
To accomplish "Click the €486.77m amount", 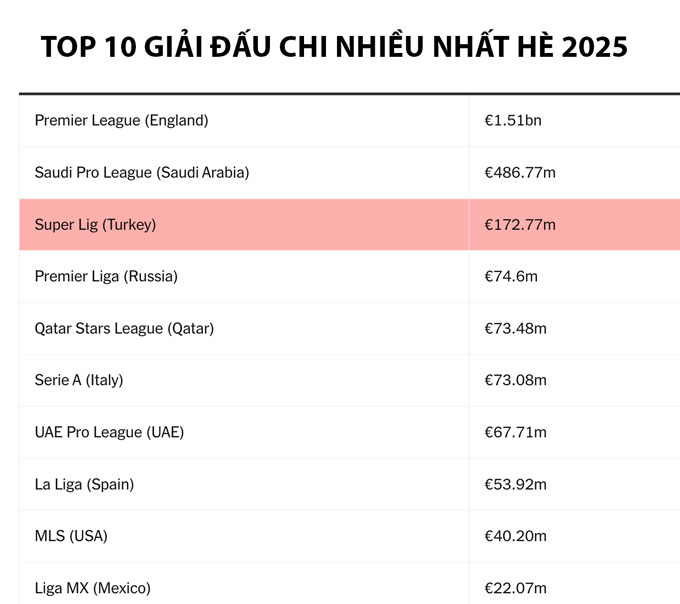I will pyautogui.click(x=520, y=172).
